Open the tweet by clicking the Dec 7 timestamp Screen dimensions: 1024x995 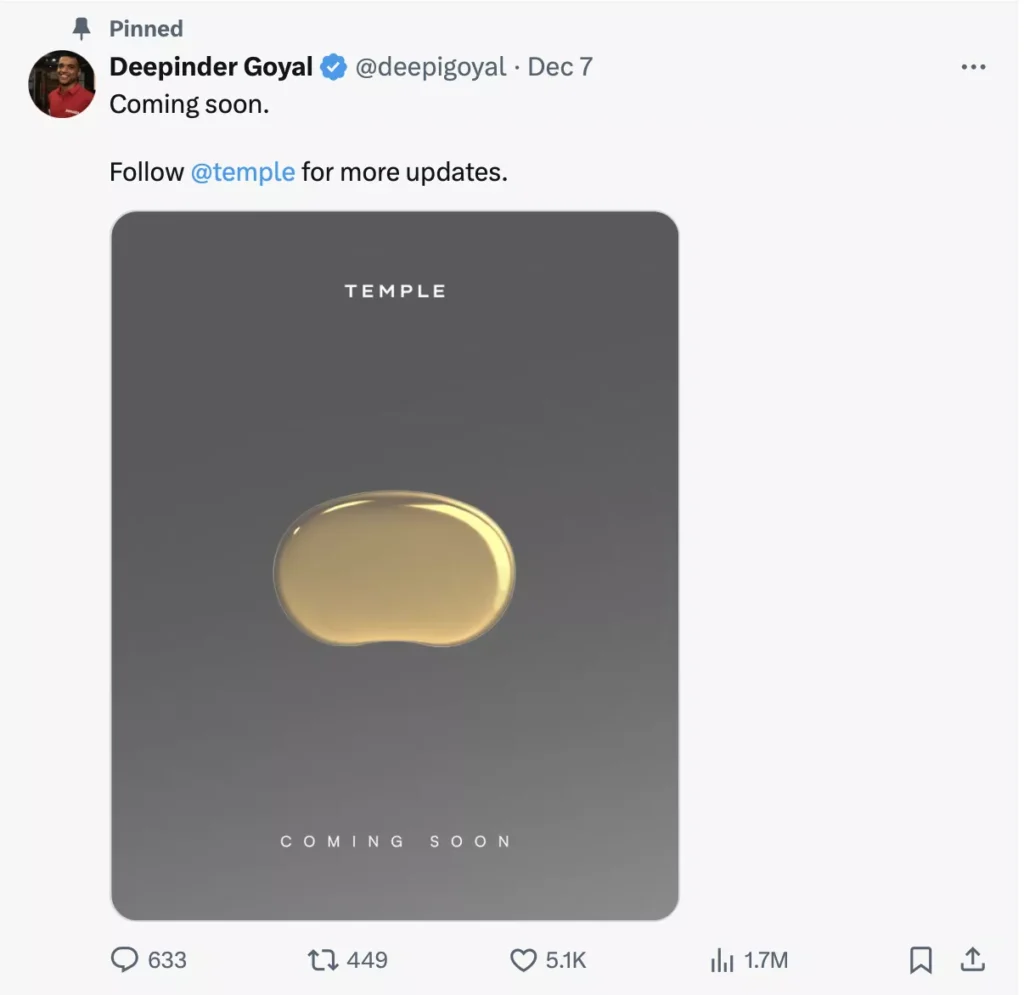point(560,67)
